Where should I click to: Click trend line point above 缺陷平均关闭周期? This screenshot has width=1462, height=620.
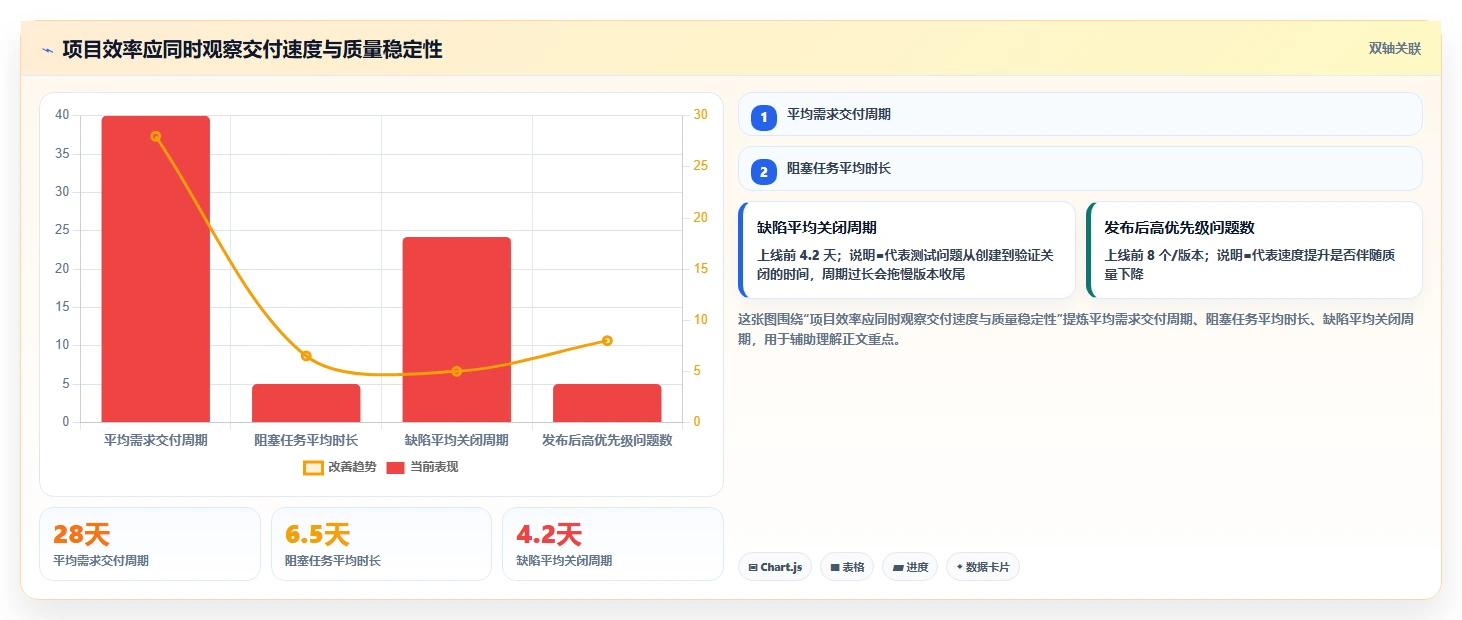pyautogui.click(x=457, y=371)
